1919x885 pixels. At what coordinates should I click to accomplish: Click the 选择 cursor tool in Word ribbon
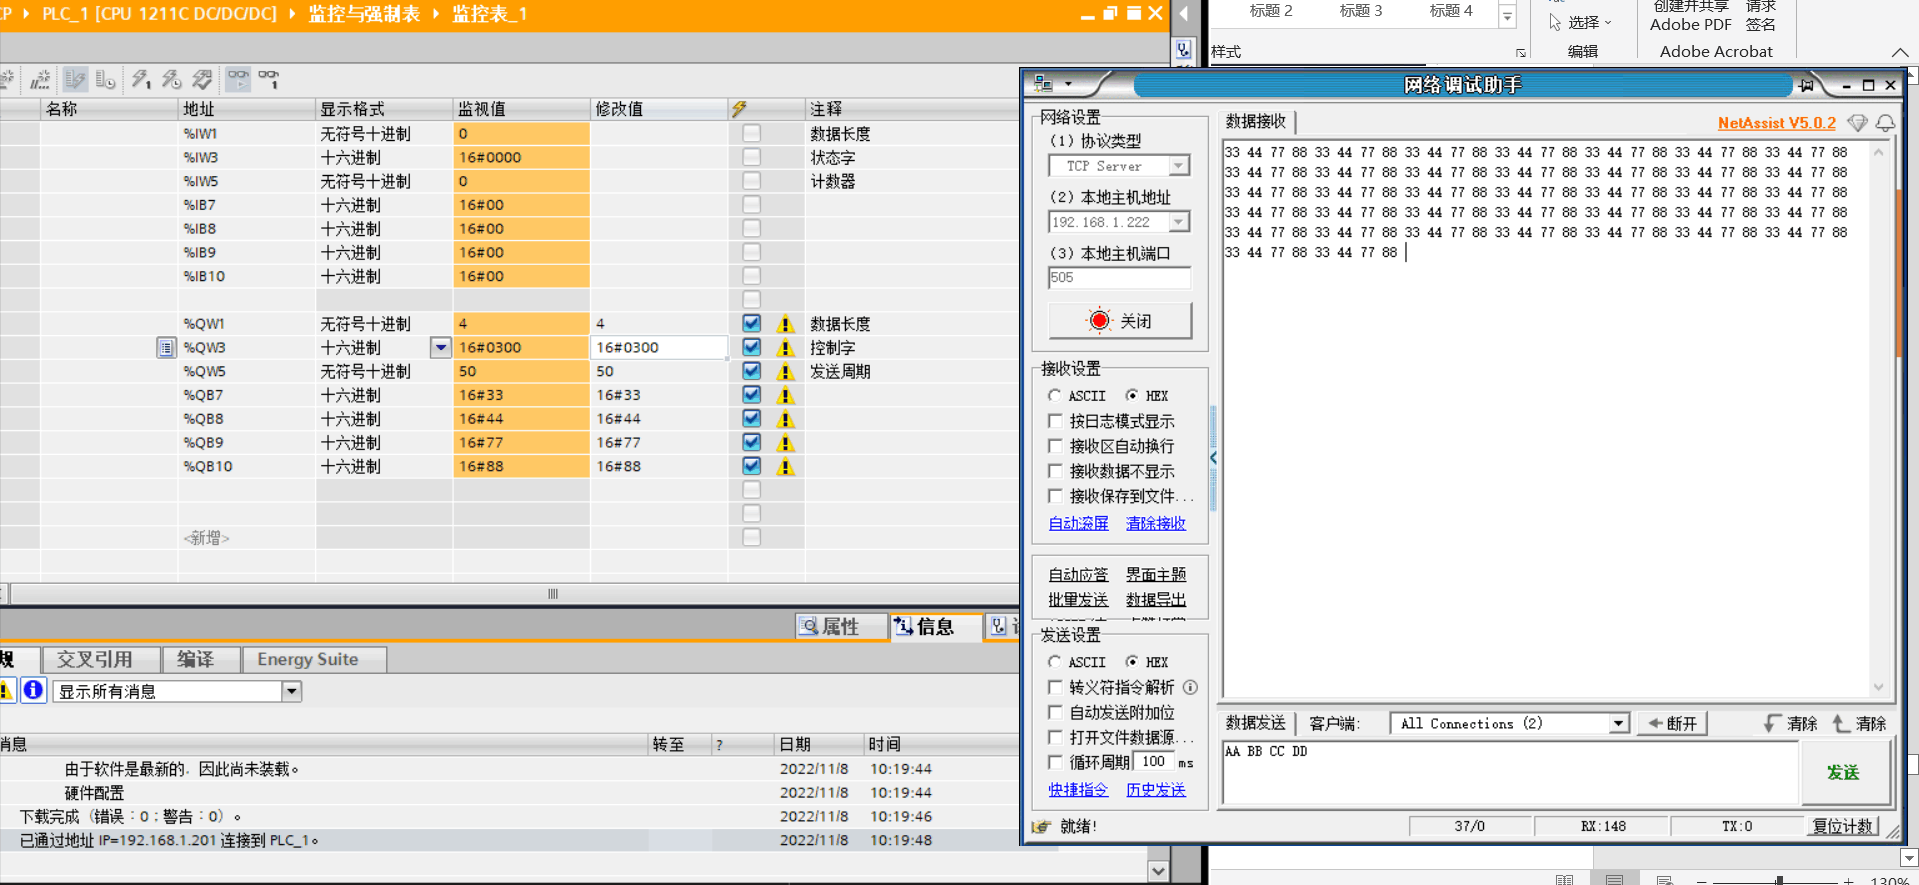click(x=1580, y=22)
